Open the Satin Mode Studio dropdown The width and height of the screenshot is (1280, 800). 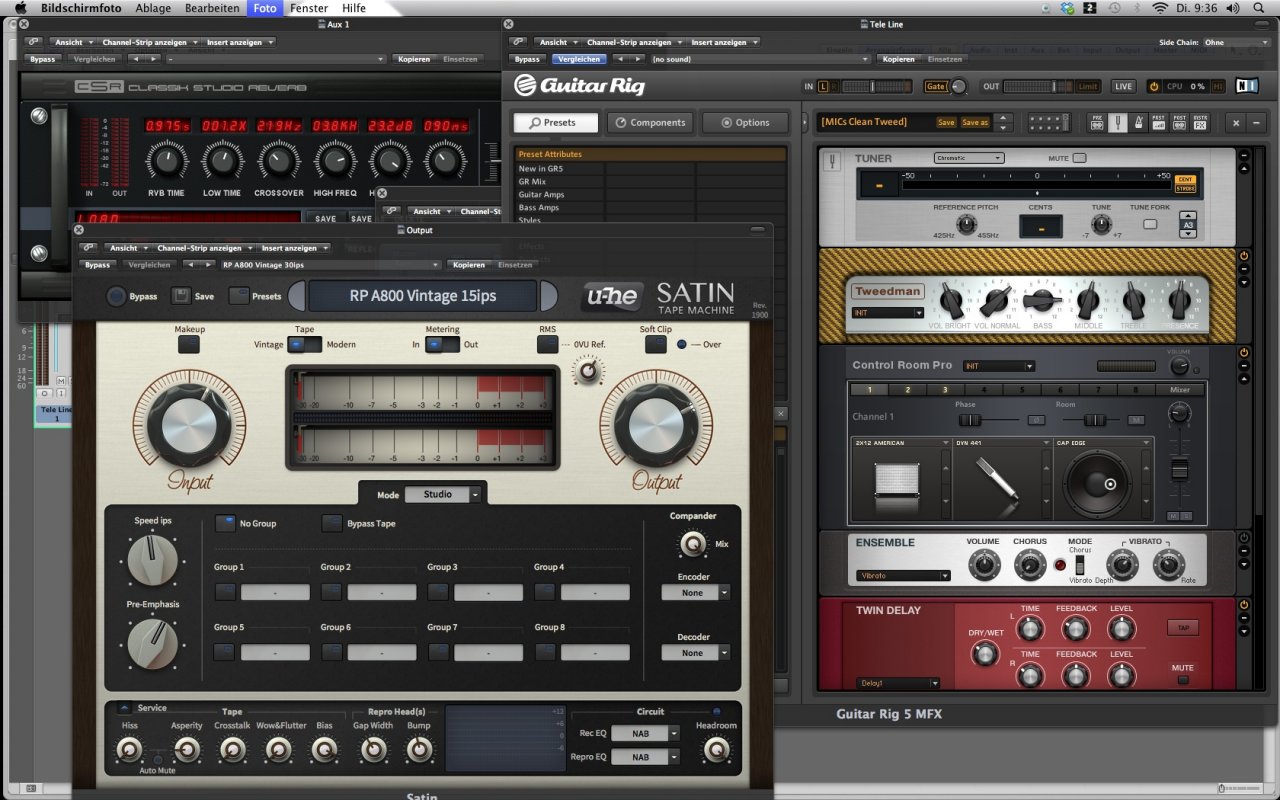442,494
